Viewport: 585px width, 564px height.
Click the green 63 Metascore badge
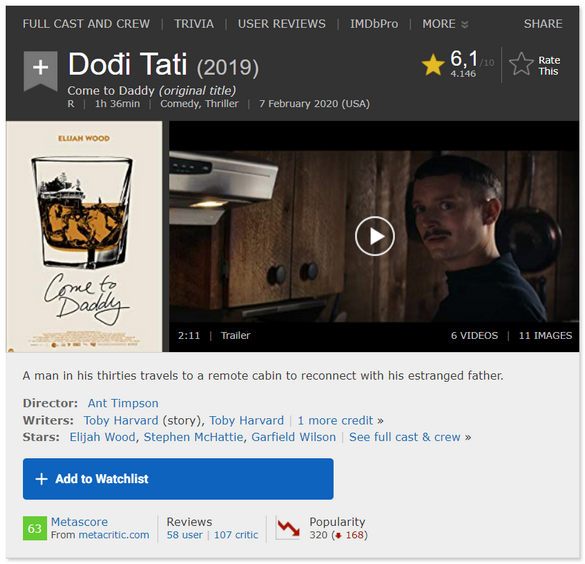(35, 528)
